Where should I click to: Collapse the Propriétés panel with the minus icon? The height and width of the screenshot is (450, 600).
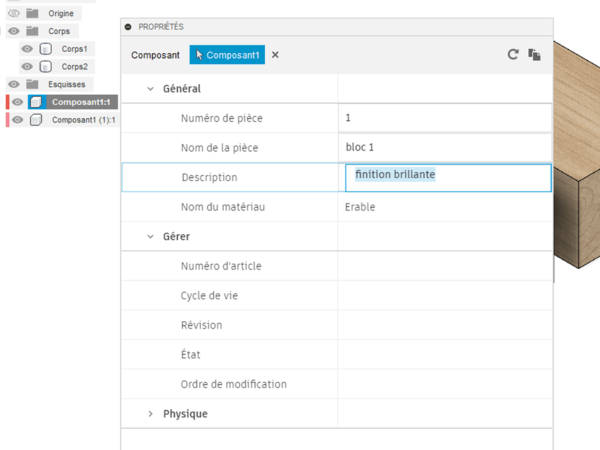(x=128, y=26)
